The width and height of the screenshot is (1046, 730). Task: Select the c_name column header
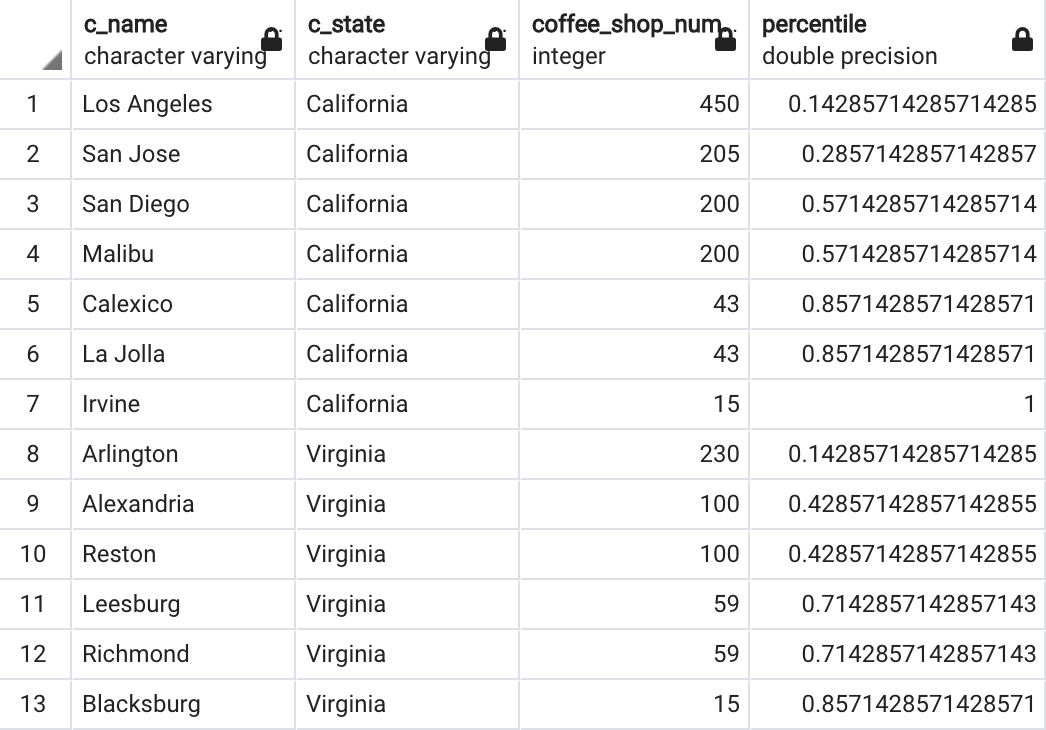tap(183, 39)
